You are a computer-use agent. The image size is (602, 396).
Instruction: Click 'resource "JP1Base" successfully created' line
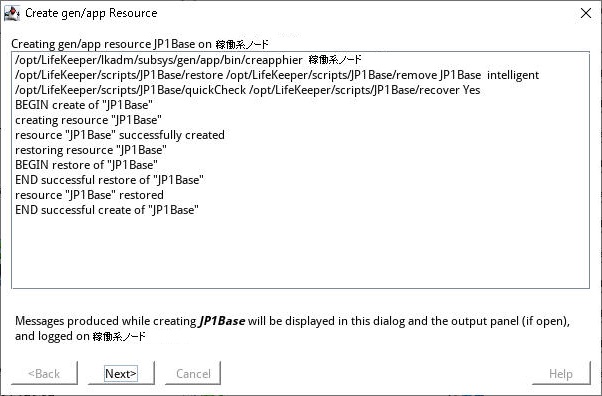[120, 135]
